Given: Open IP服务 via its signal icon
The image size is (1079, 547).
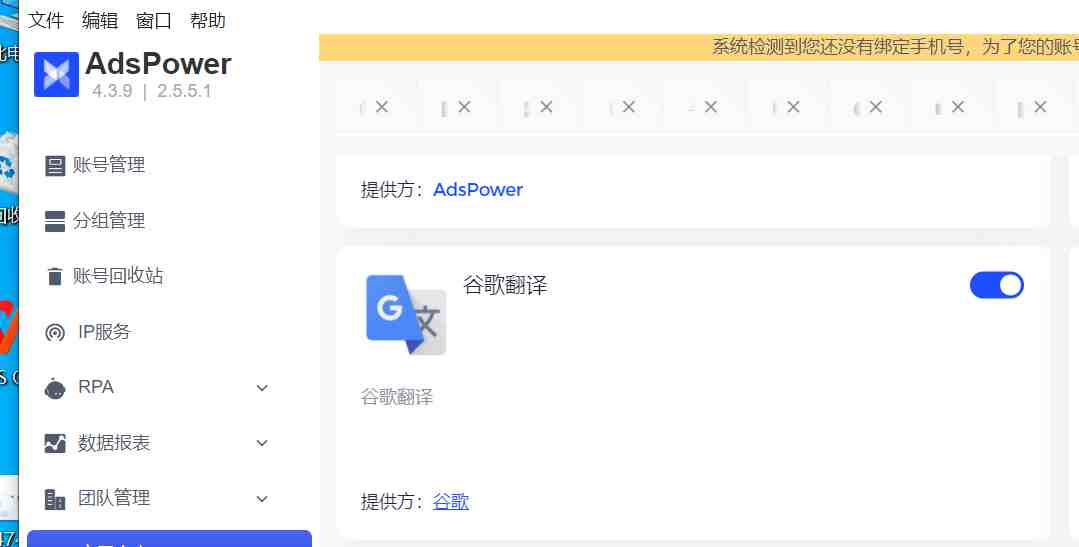Looking at the screenshot, I should point(55,332).
